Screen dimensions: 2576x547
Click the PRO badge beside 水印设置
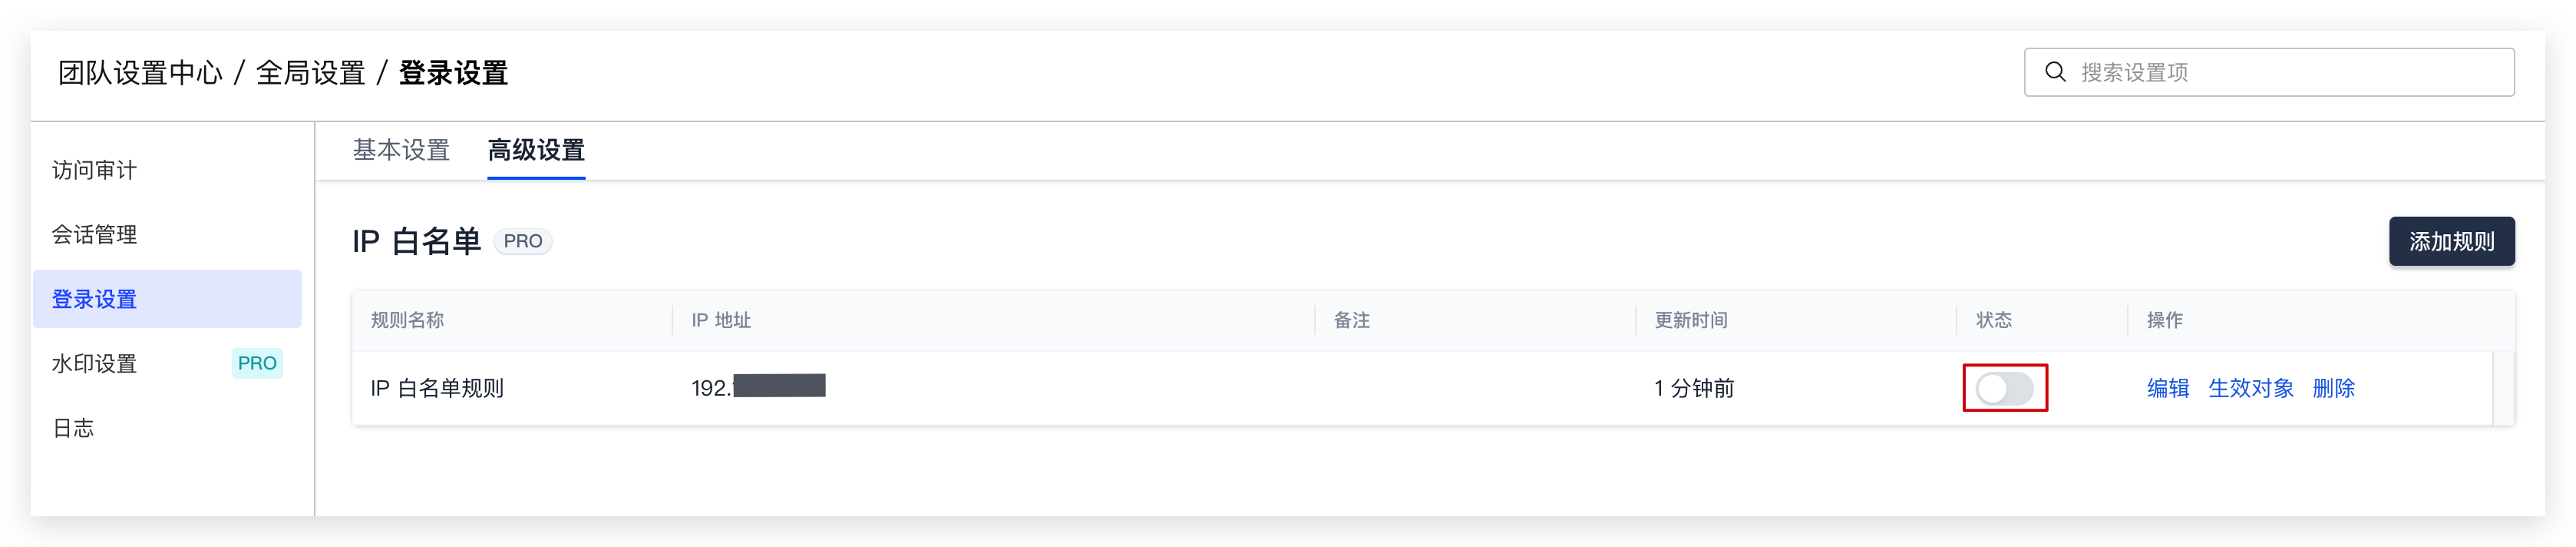(x=257, y=363)
